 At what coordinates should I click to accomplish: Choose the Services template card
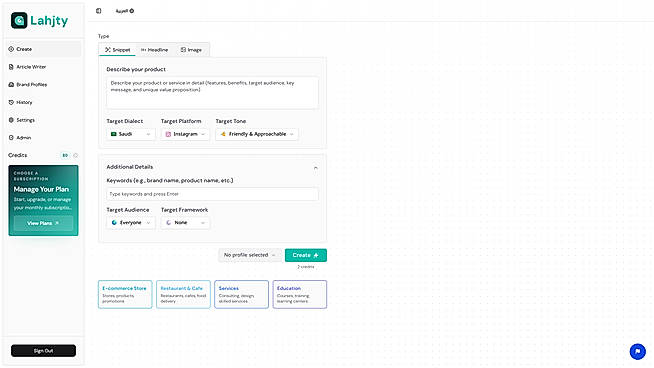click(241, 295)
